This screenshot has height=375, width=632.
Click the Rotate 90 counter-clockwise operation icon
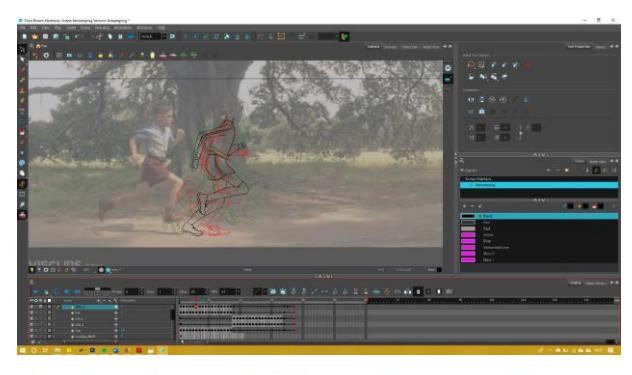[503, 99]
